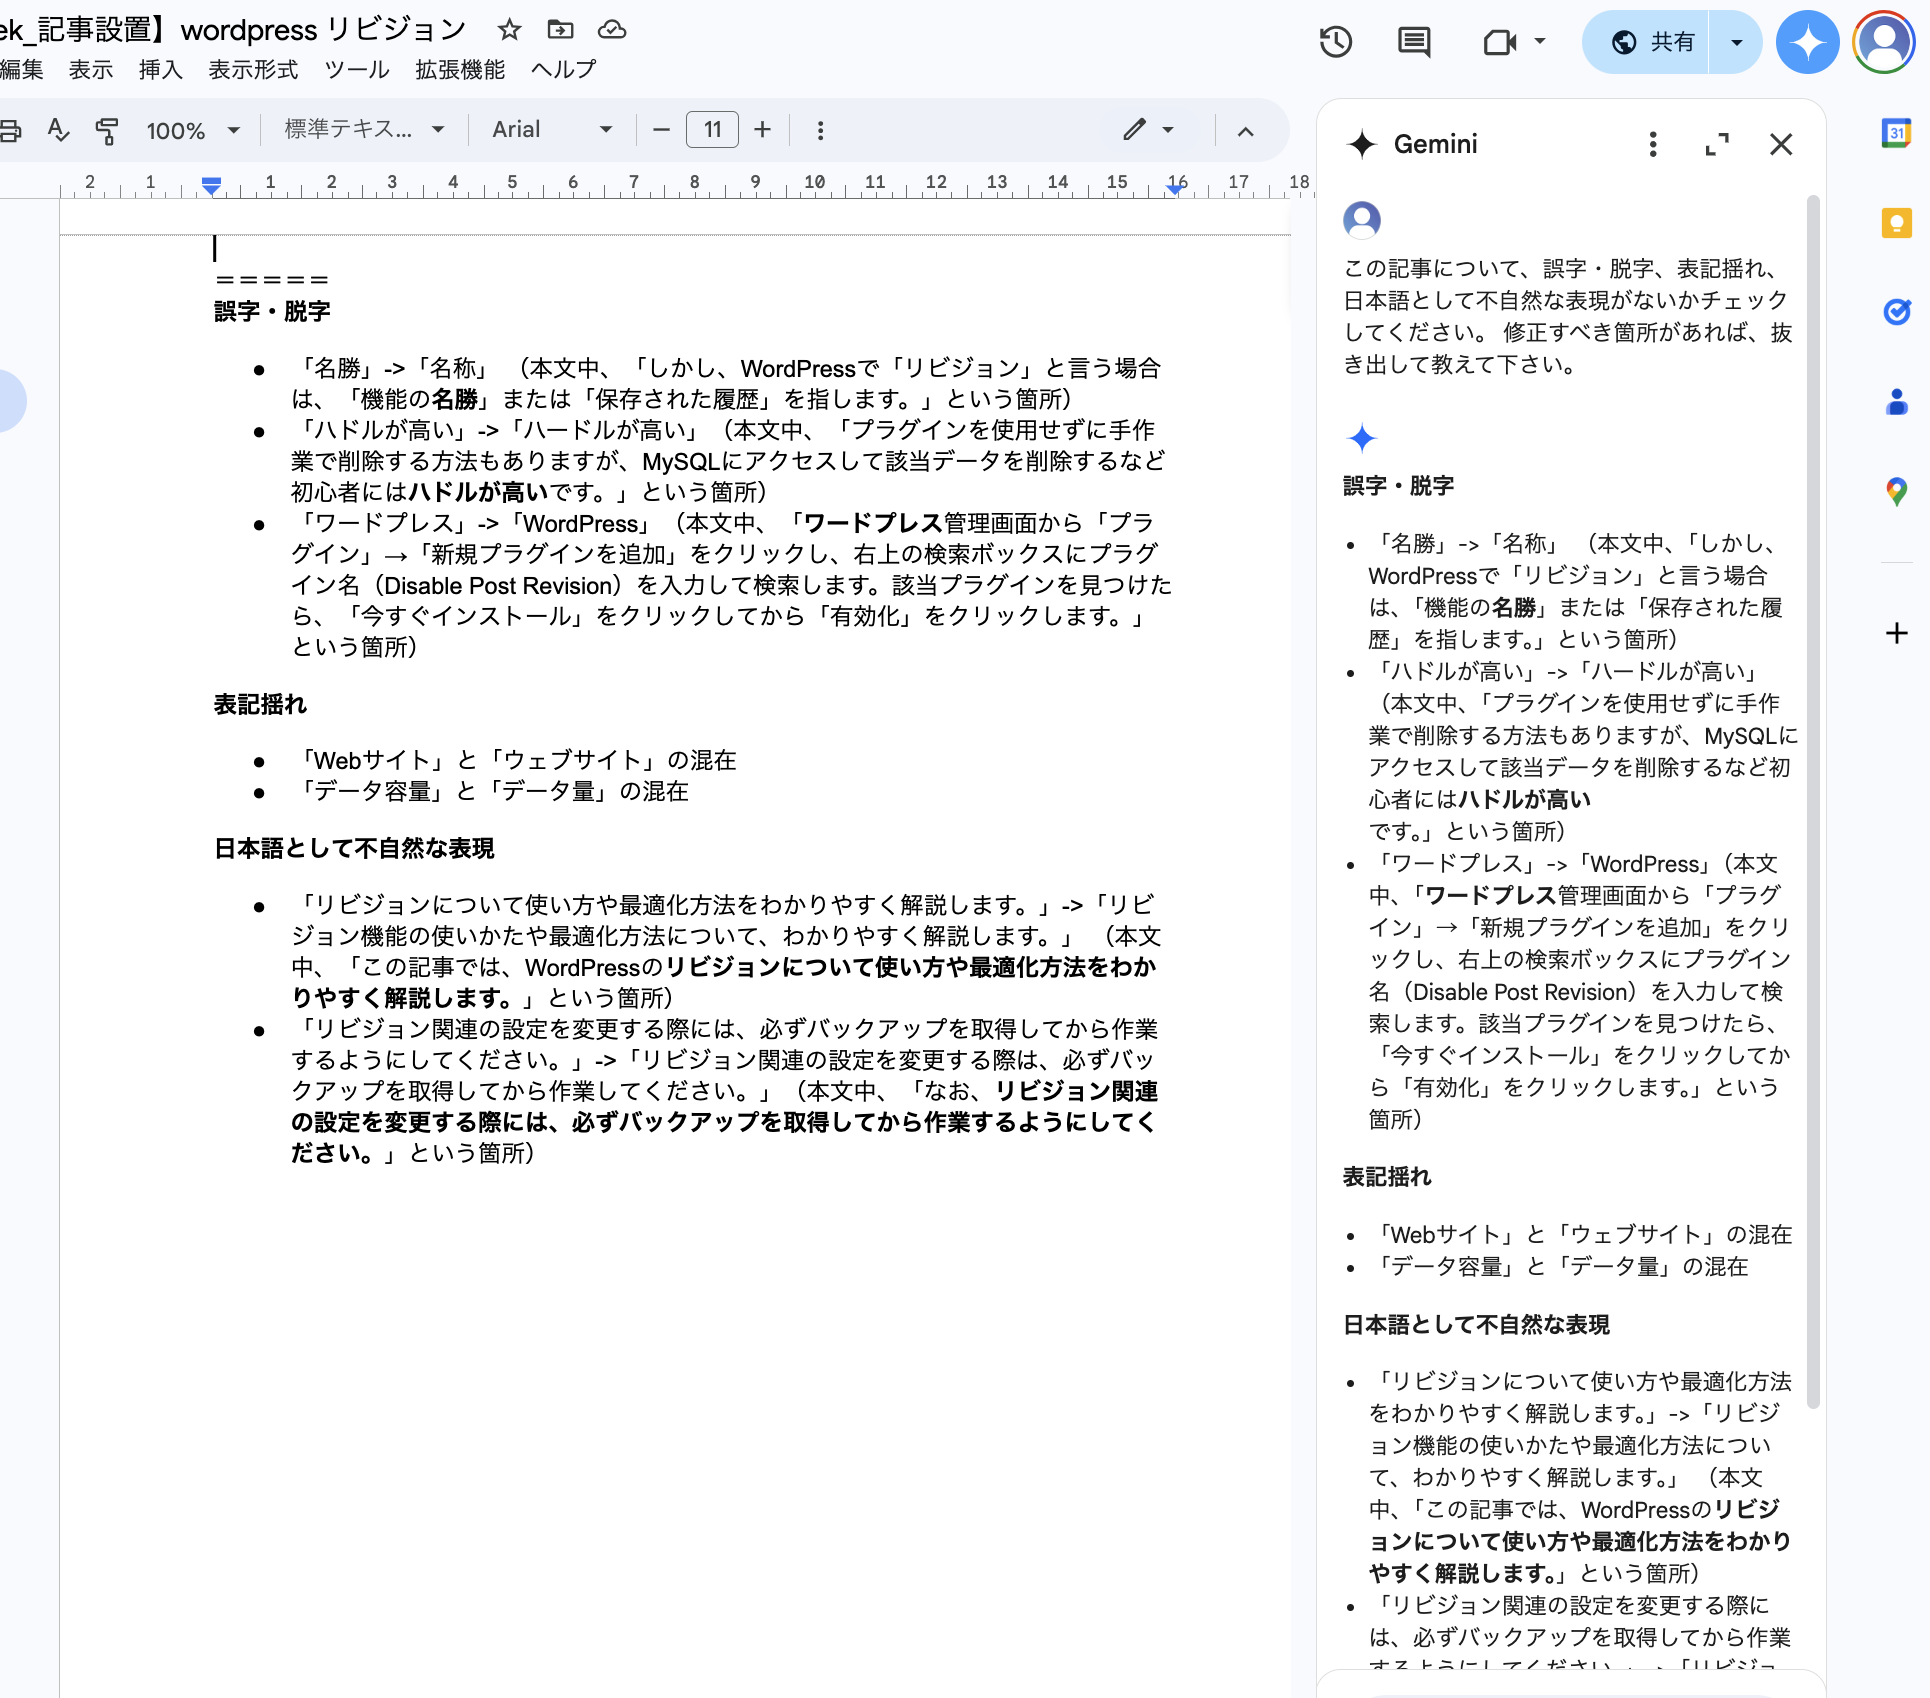The height and width of the screenshot is (1698, 1930).
Task: Open the 挿入 menu
Action: click(161, 70)
